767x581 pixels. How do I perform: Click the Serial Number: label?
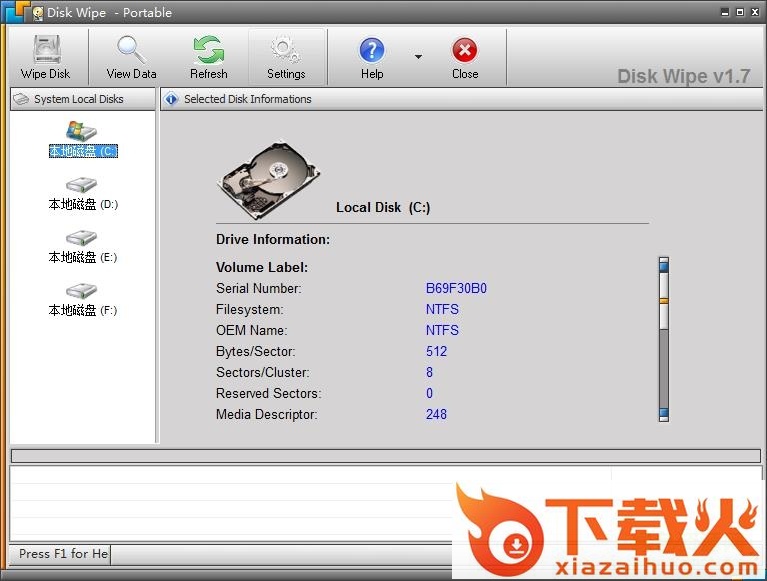(259, 289)
